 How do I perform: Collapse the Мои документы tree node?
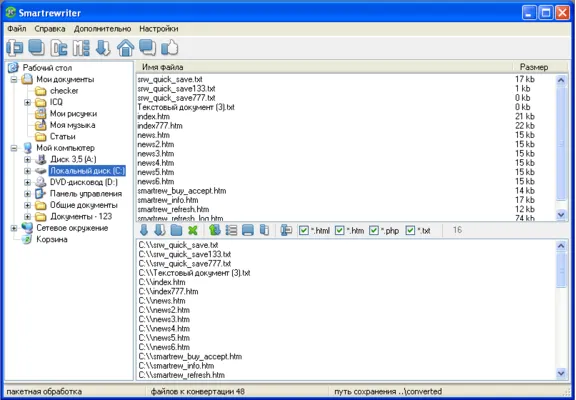[x=14, y=79]
